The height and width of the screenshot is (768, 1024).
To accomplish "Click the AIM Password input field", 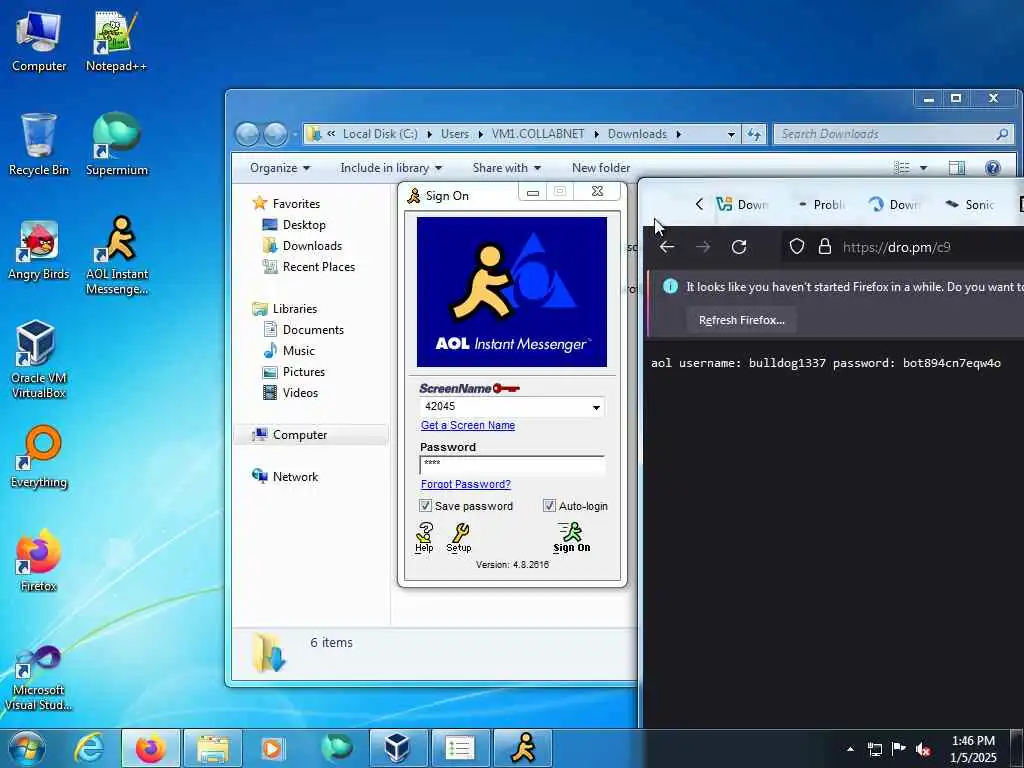I will [x=512, y=464].
